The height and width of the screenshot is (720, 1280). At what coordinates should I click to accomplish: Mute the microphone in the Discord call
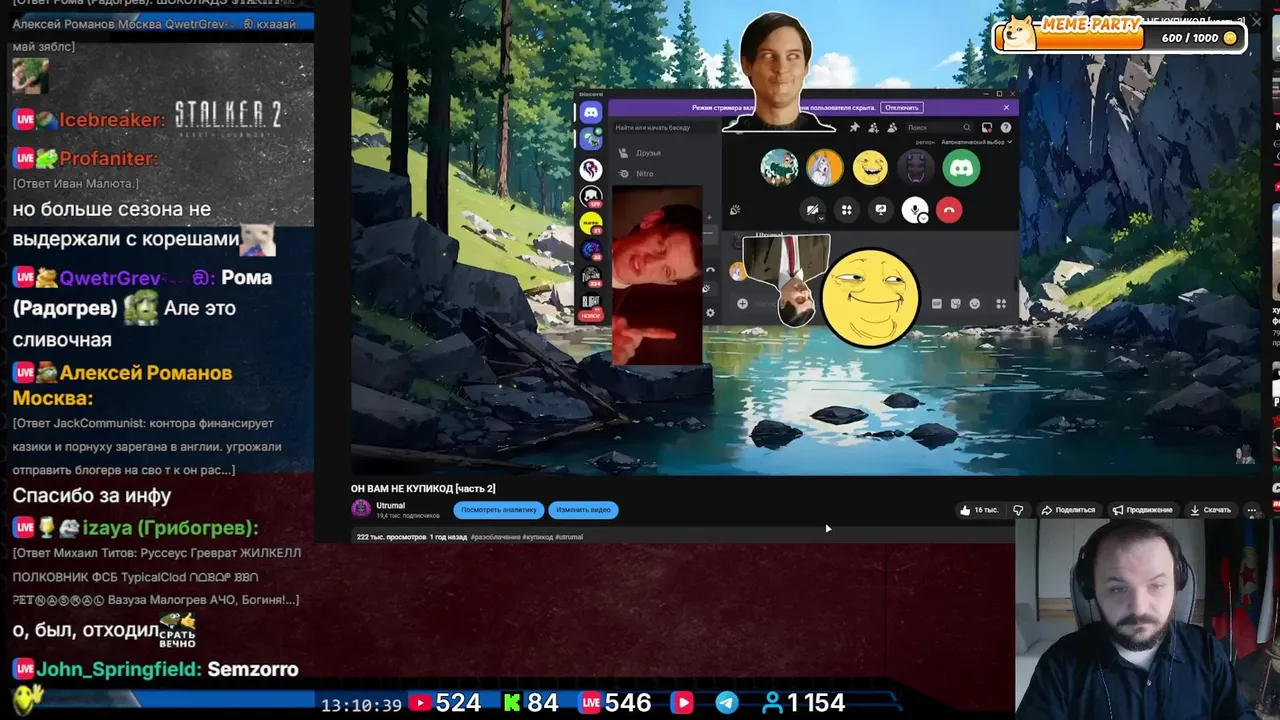pos(915,209)
